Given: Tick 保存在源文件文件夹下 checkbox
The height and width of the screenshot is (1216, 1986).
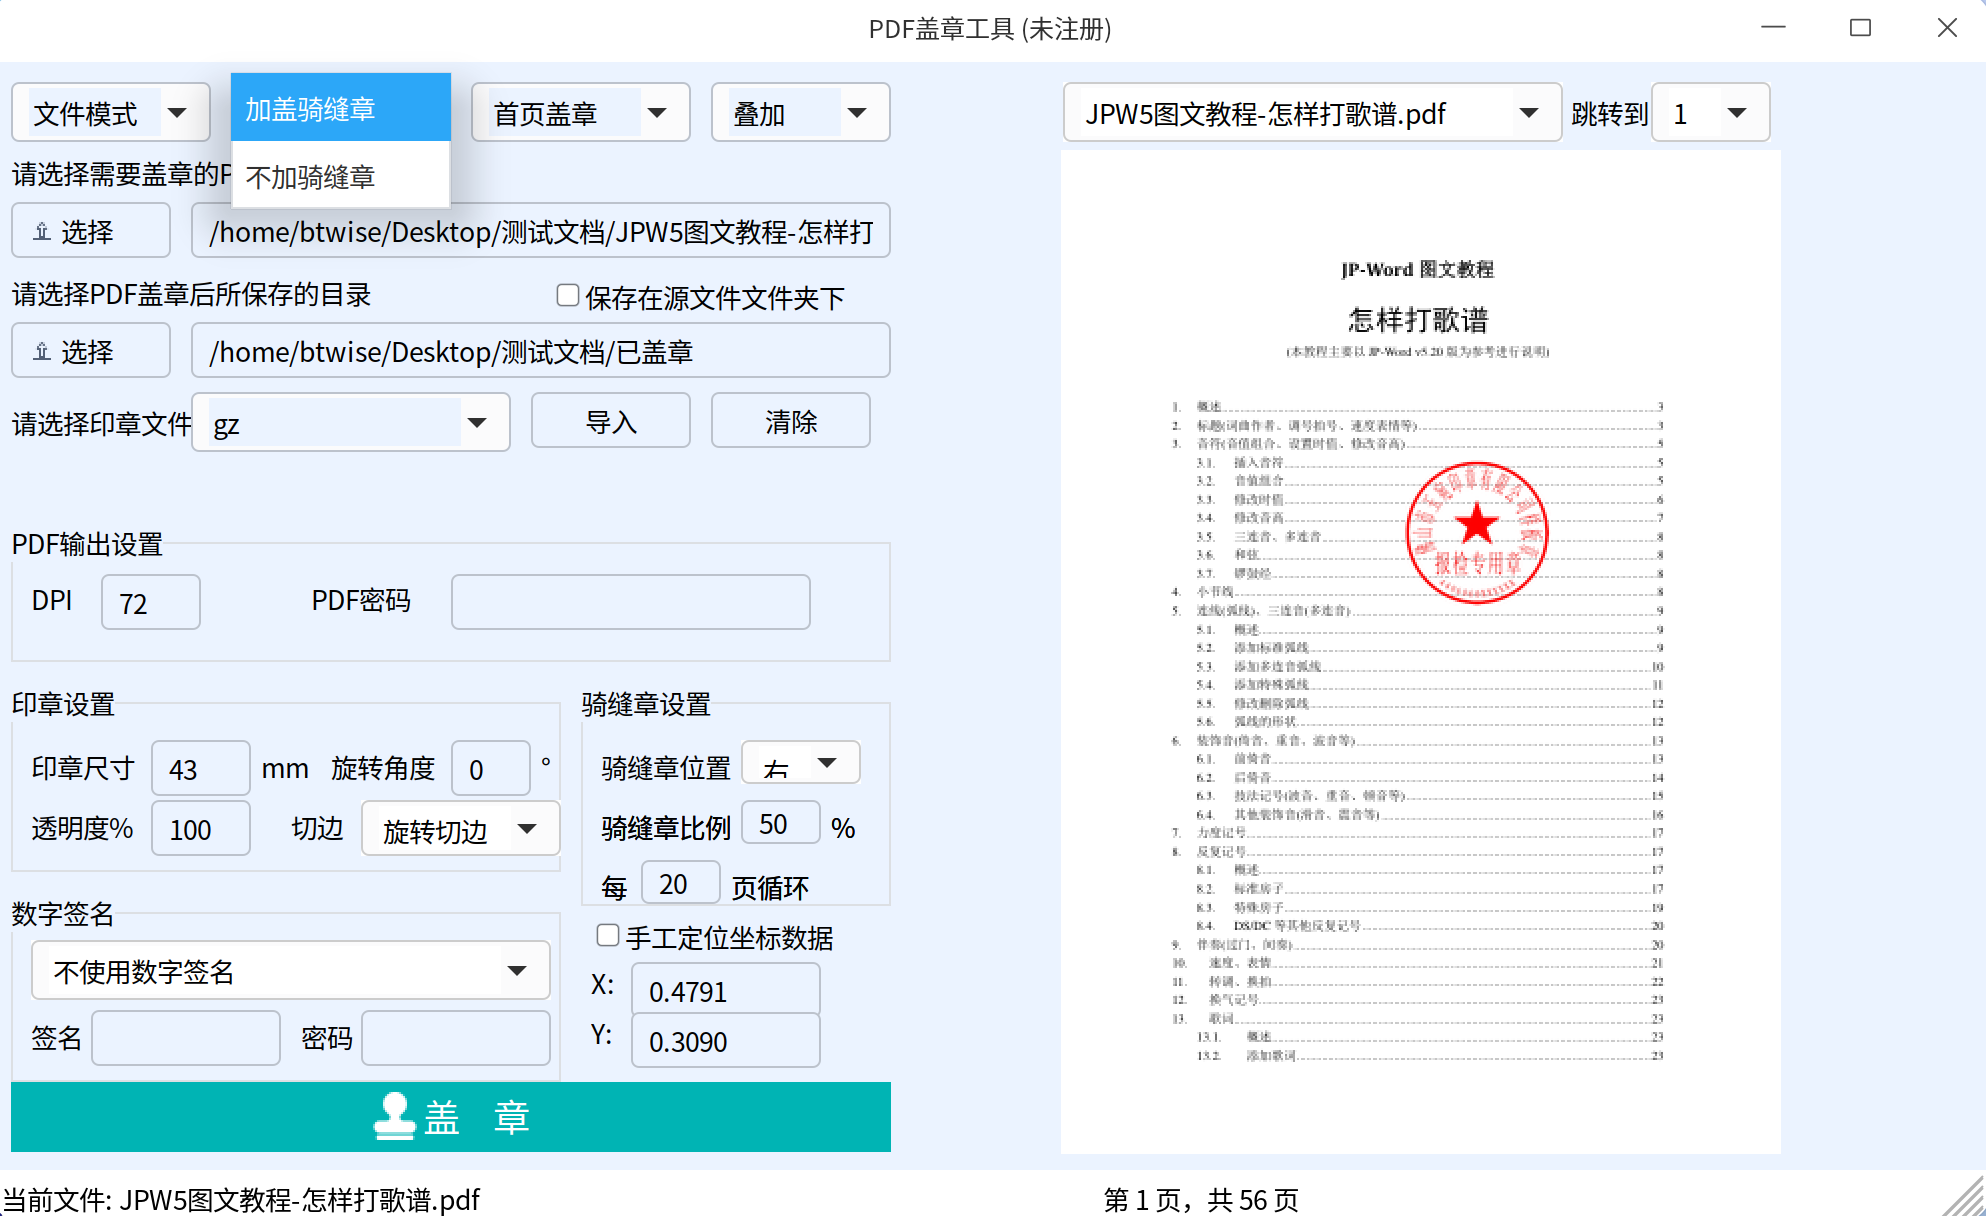Looking at the screenshot, I should pos(568,295).
